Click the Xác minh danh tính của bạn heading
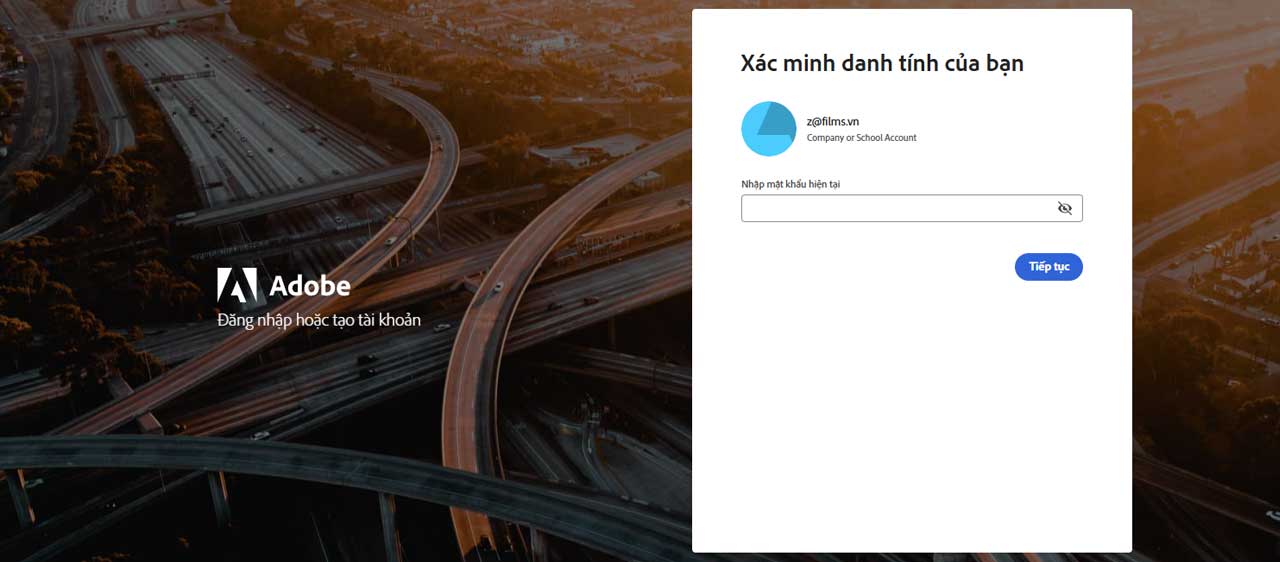 [881, 64]
